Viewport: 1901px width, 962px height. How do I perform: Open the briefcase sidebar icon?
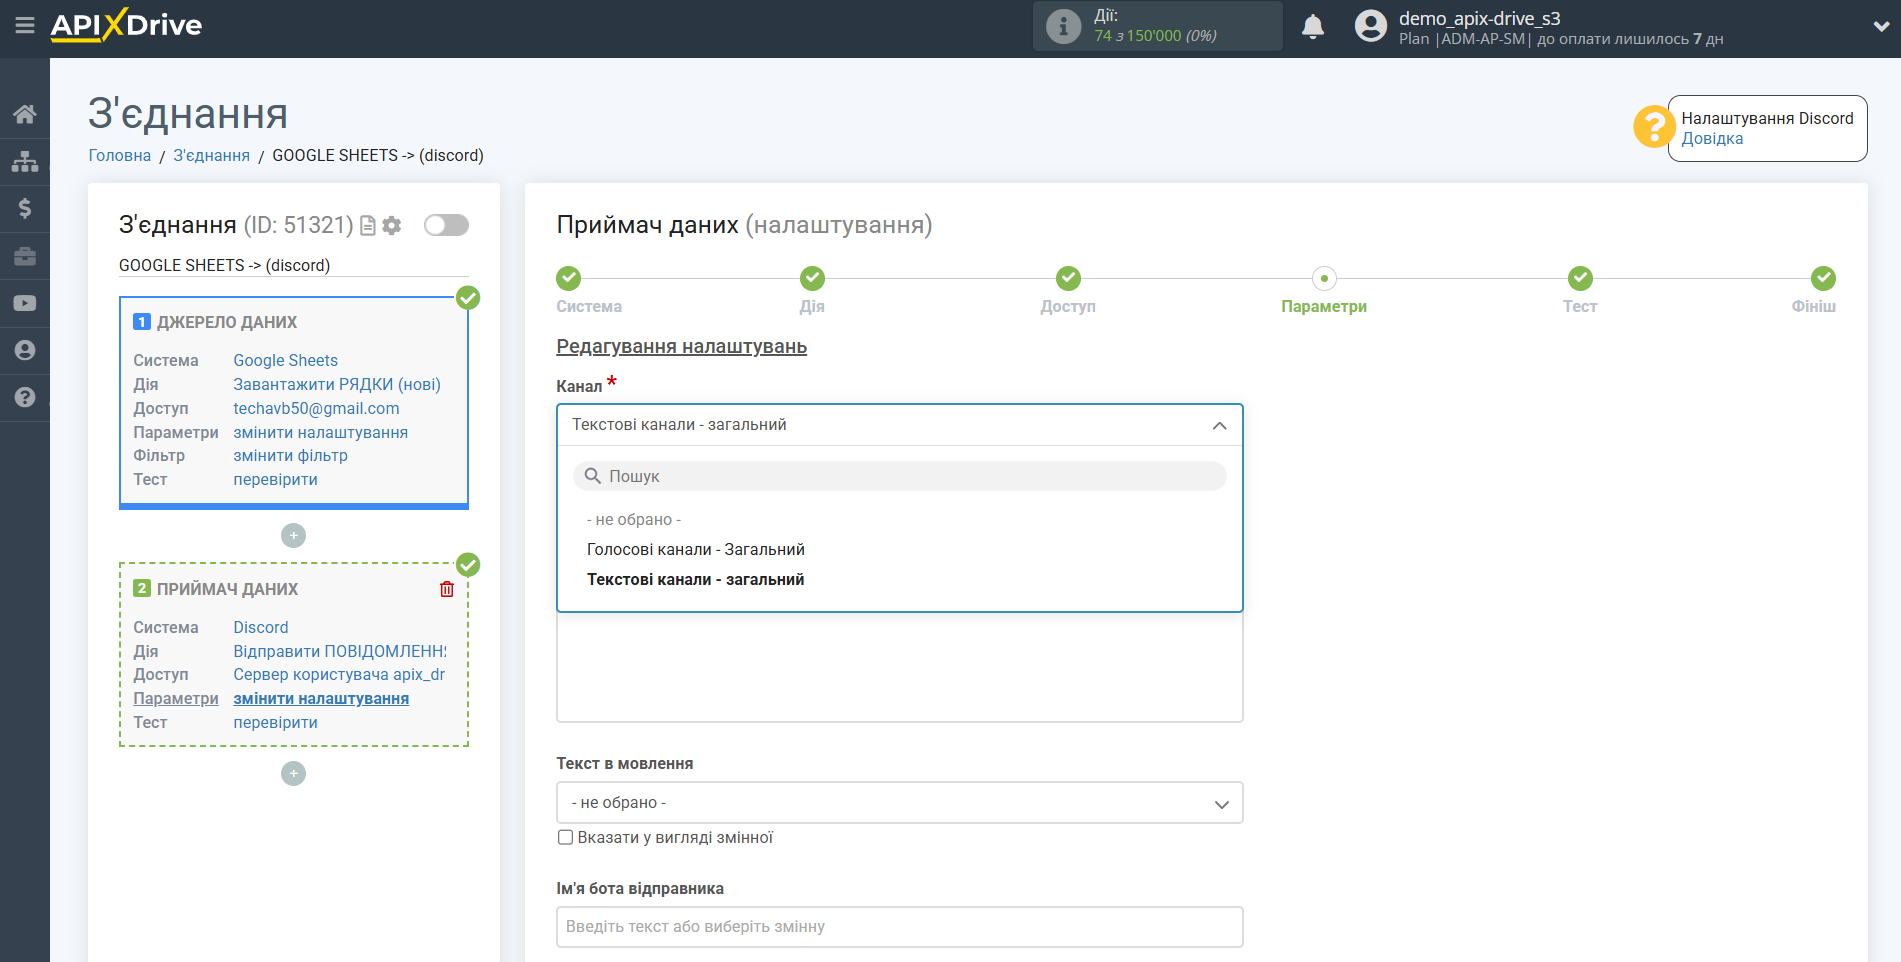click(x=25, y=256)
